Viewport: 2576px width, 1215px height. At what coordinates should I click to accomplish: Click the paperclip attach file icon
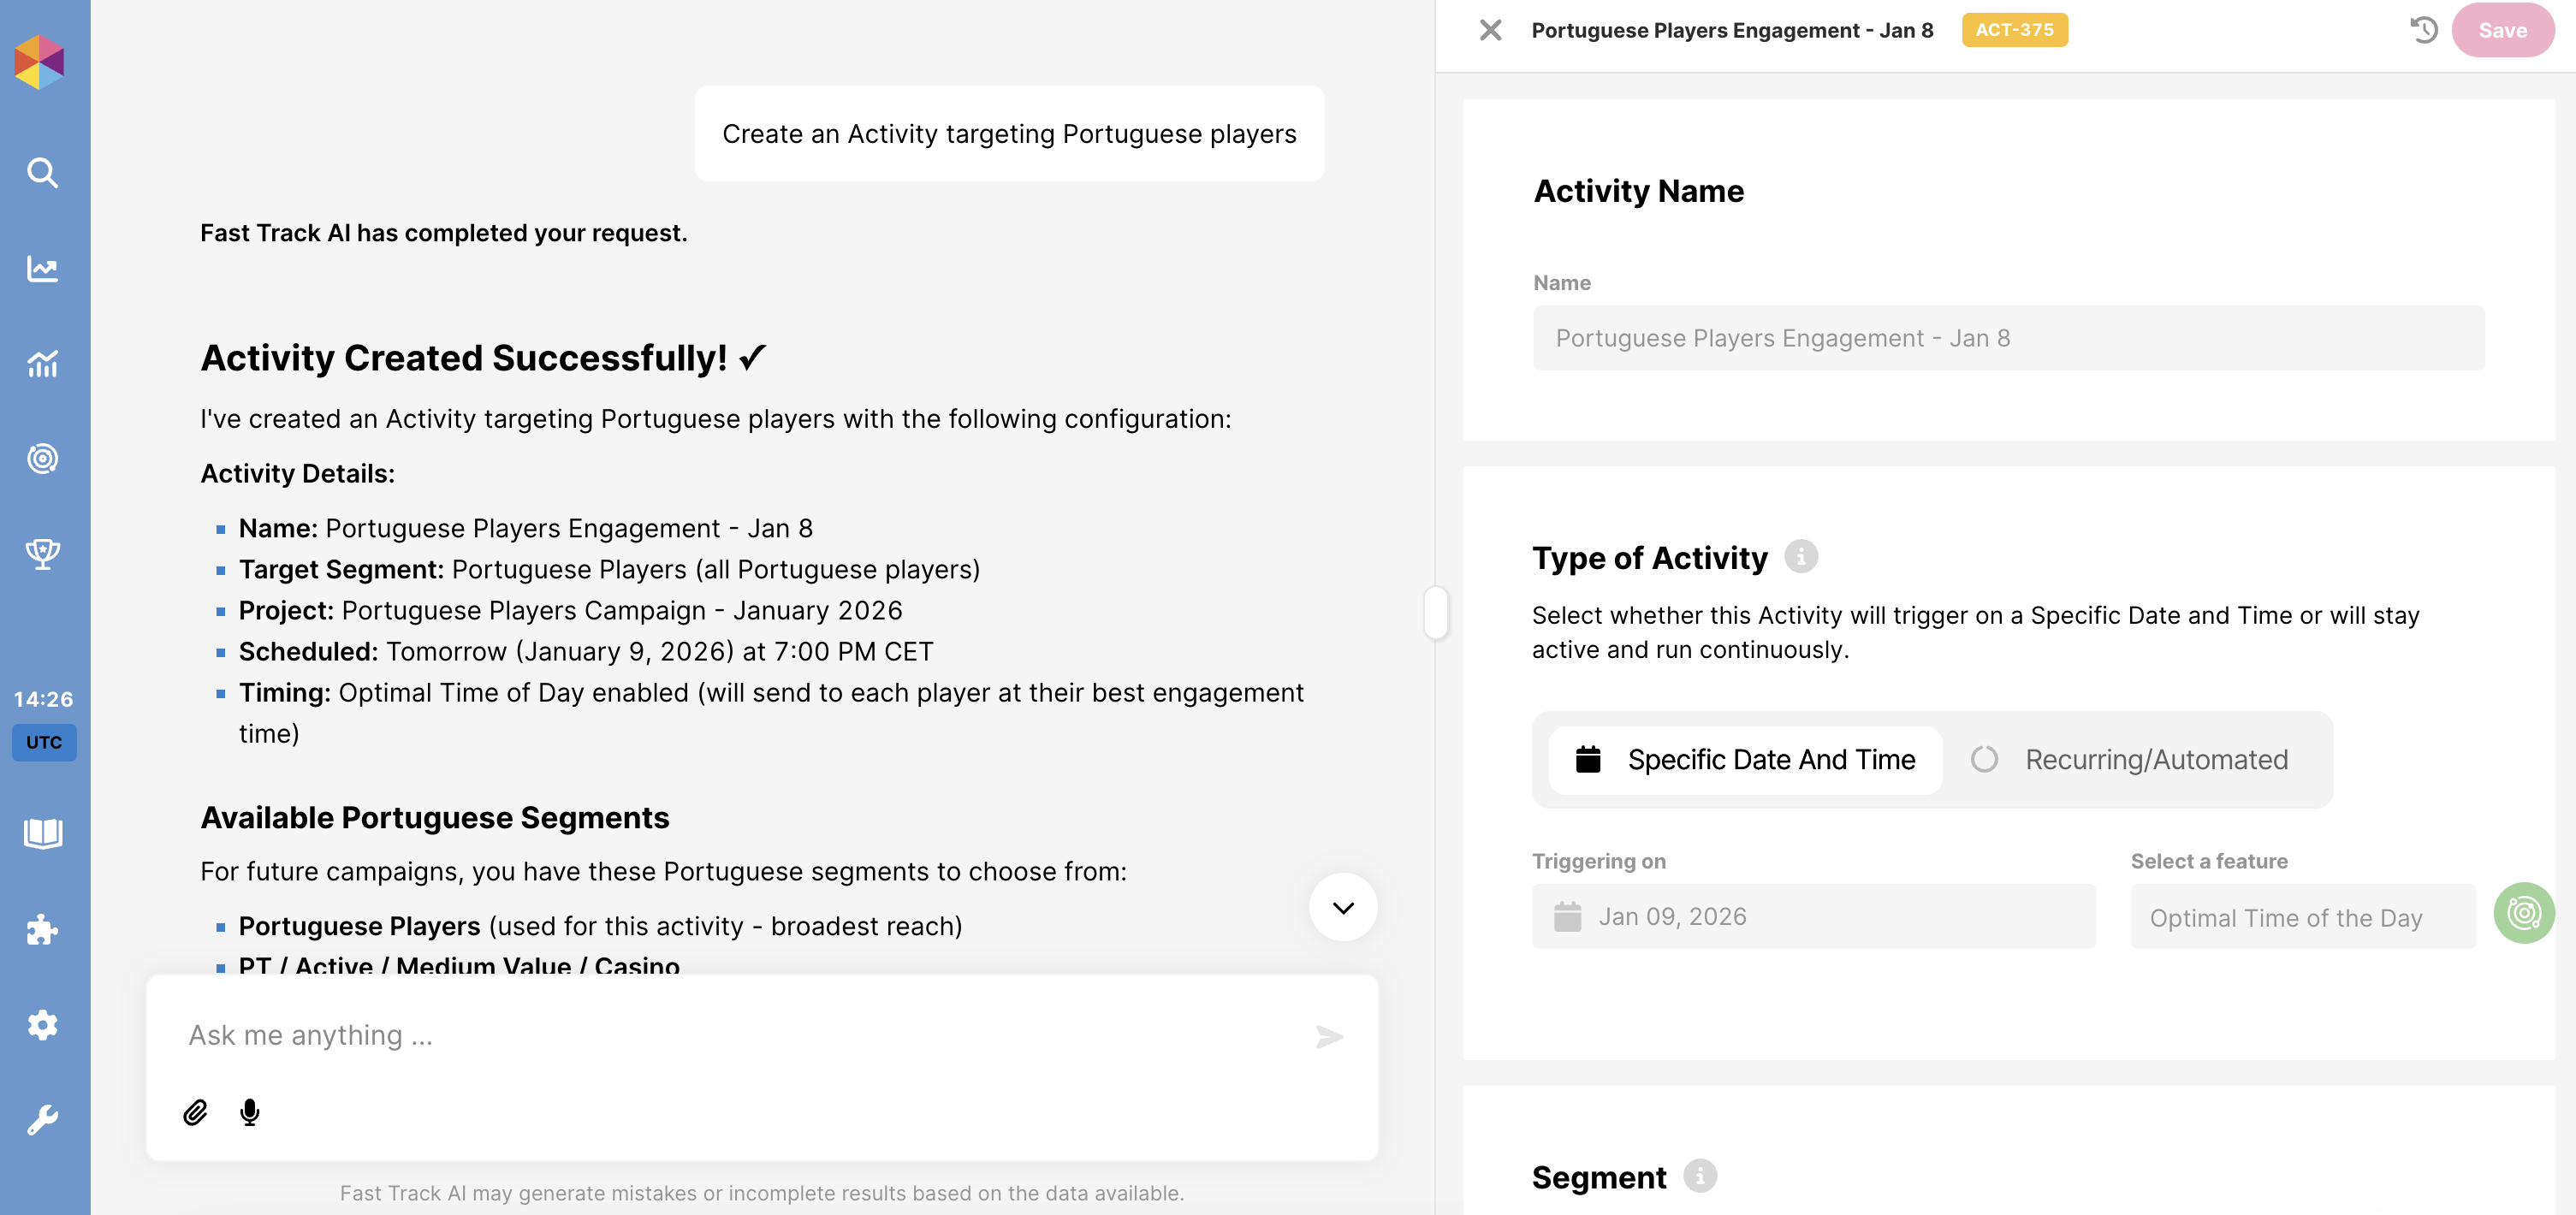[x=195, y=1112]
